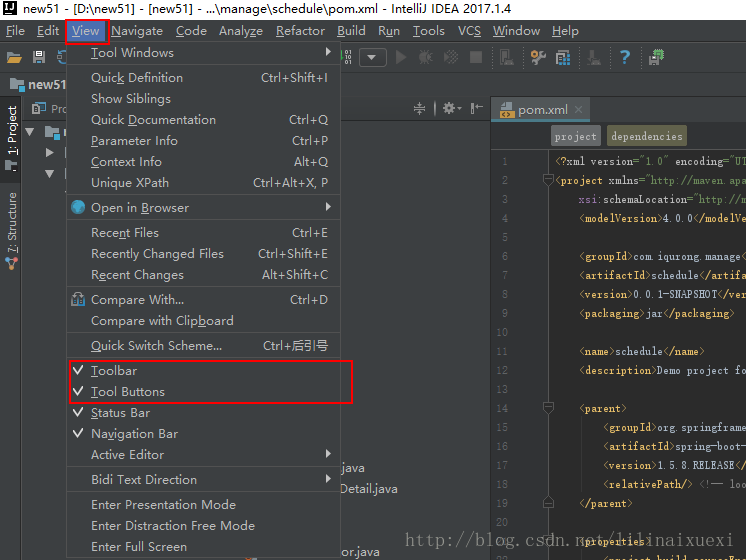
Task: Fold the parent tag at line 14
Action: [548, 408]
